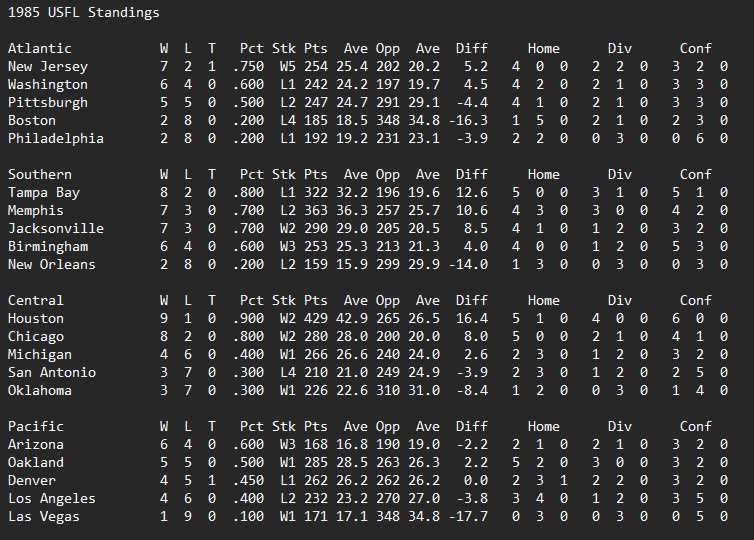Click the Philadelphia team name

(x=56, y=138)
